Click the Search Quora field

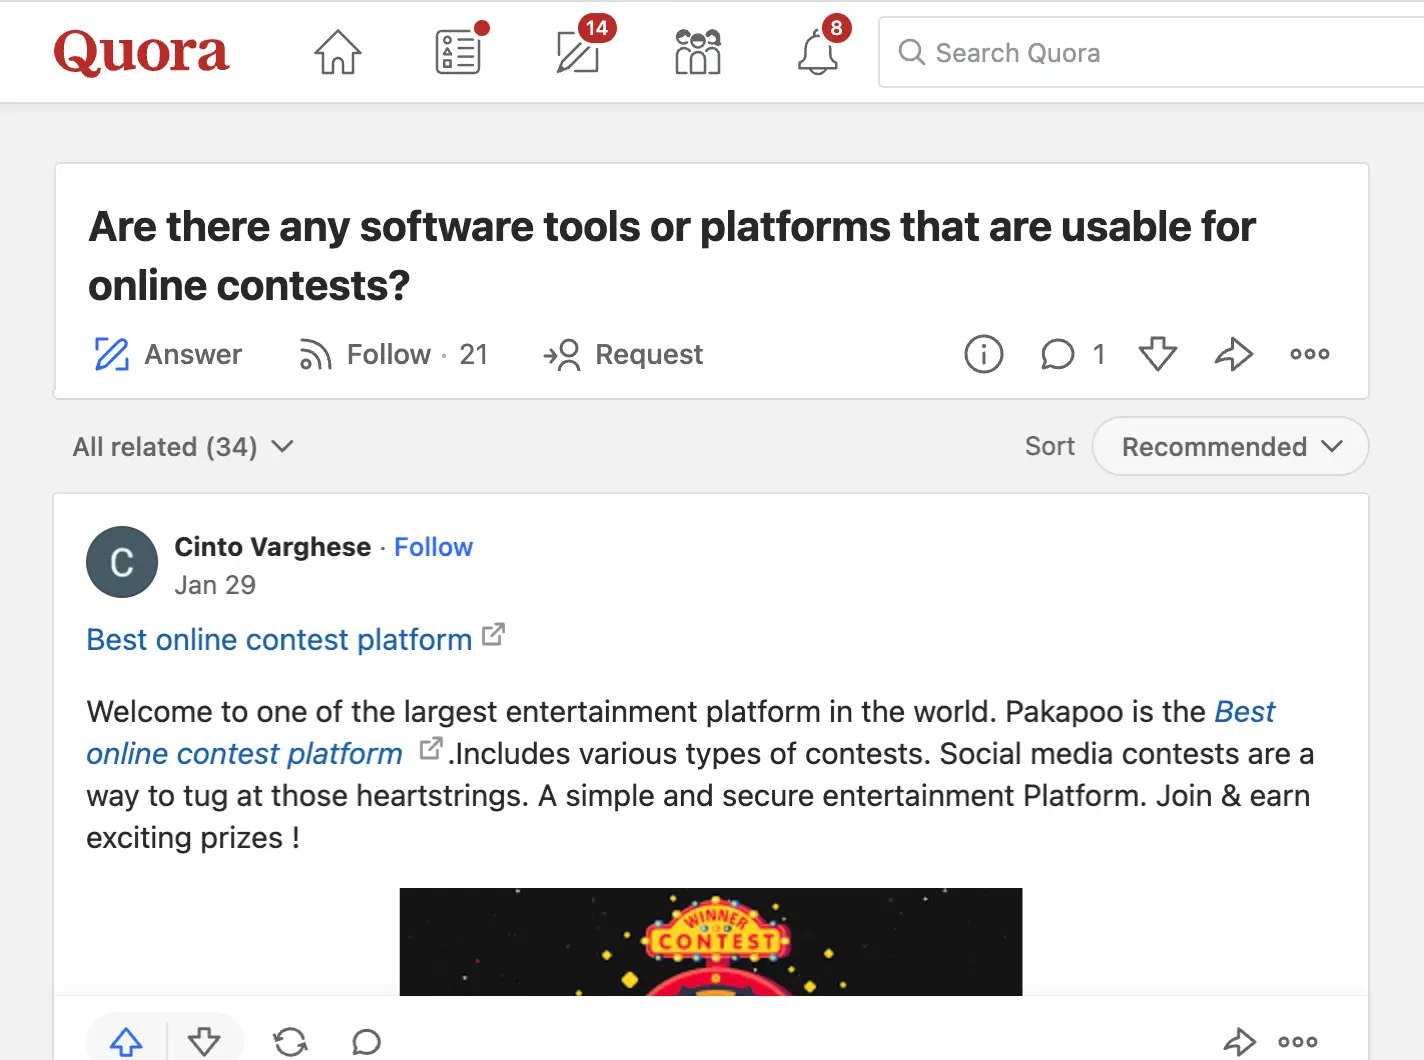(1150, 53)
